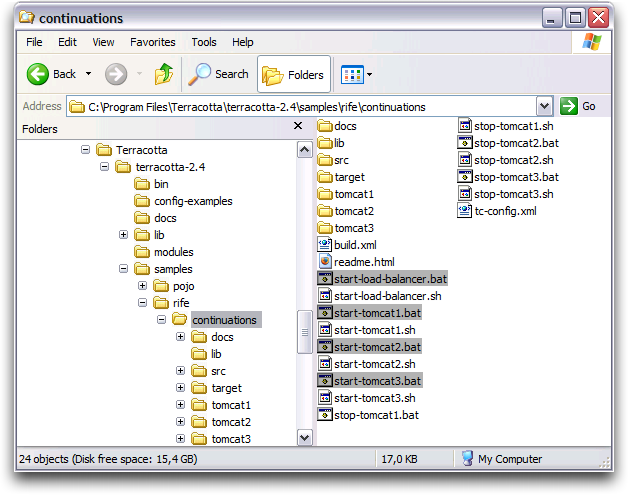628x495 pixels.
Task: Click the My Computer status bar icon
Action: click(x=467, y=458)
